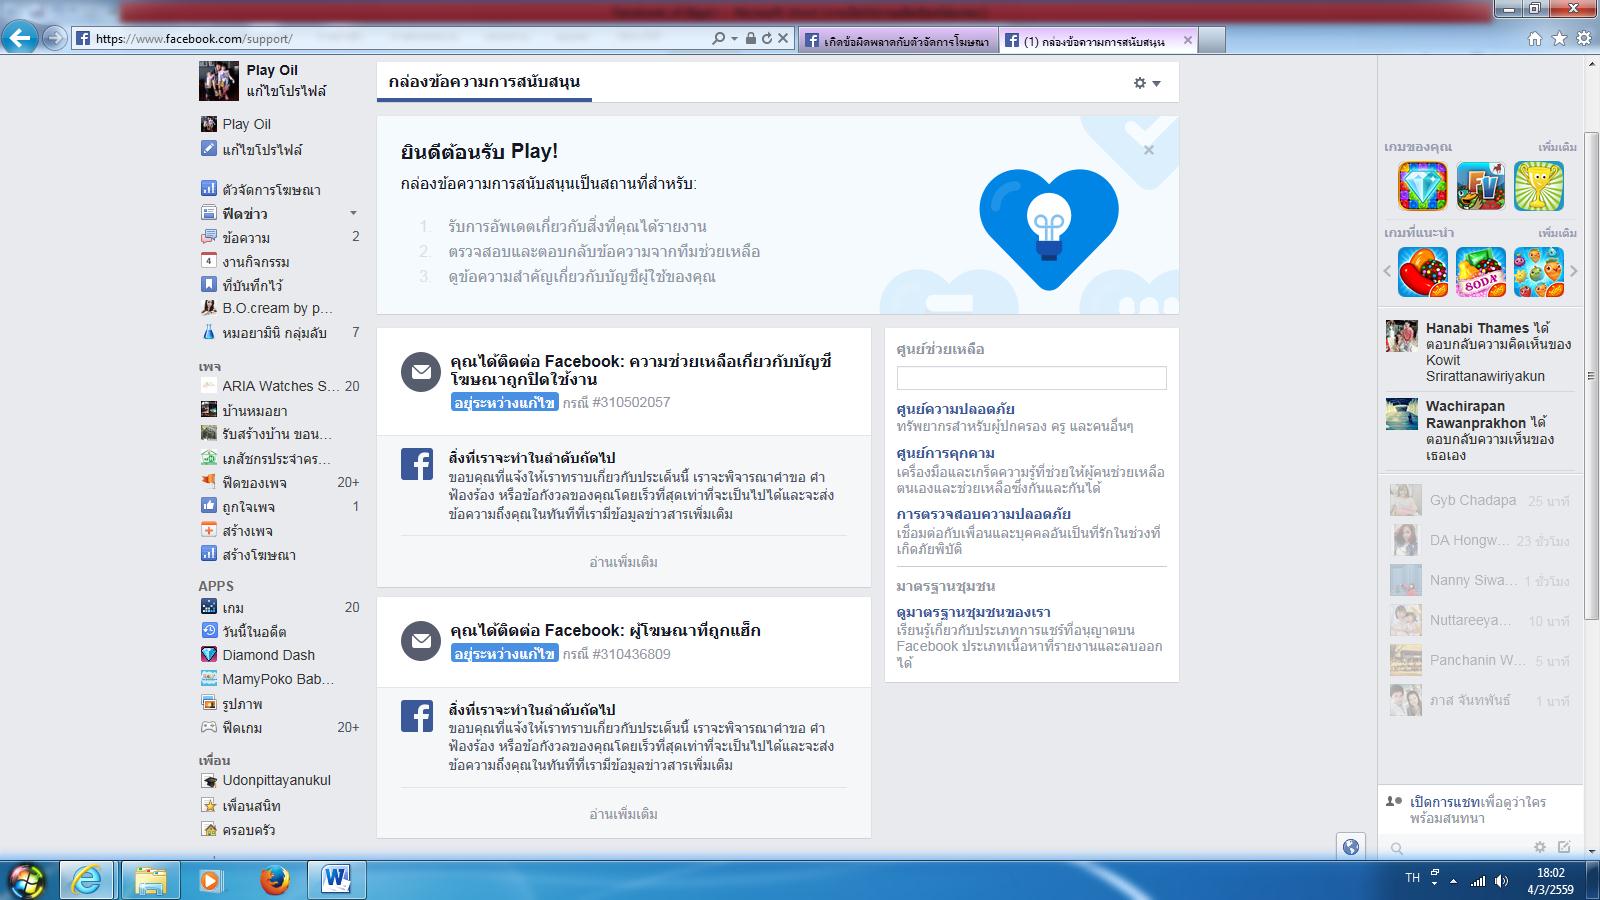
Task: Open case #310436809 envelope icon
Action: (x=421, y=641)
